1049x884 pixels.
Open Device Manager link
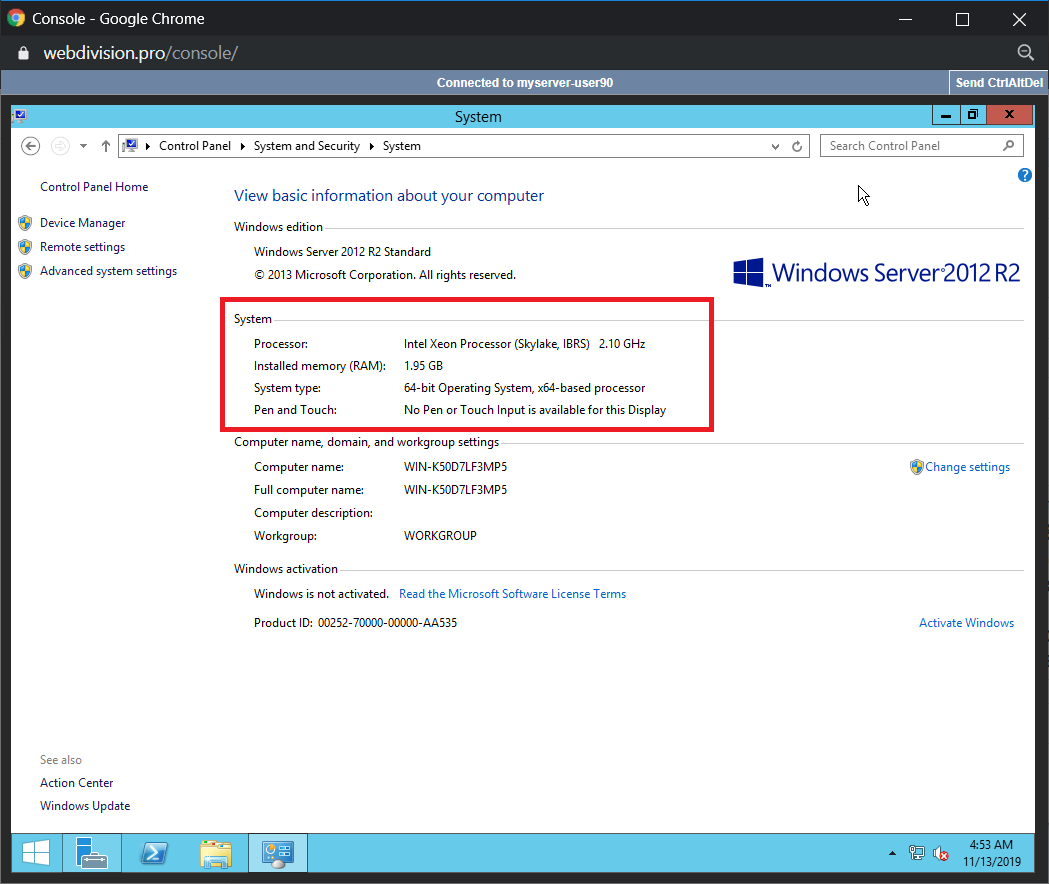[x=82, y=223]
